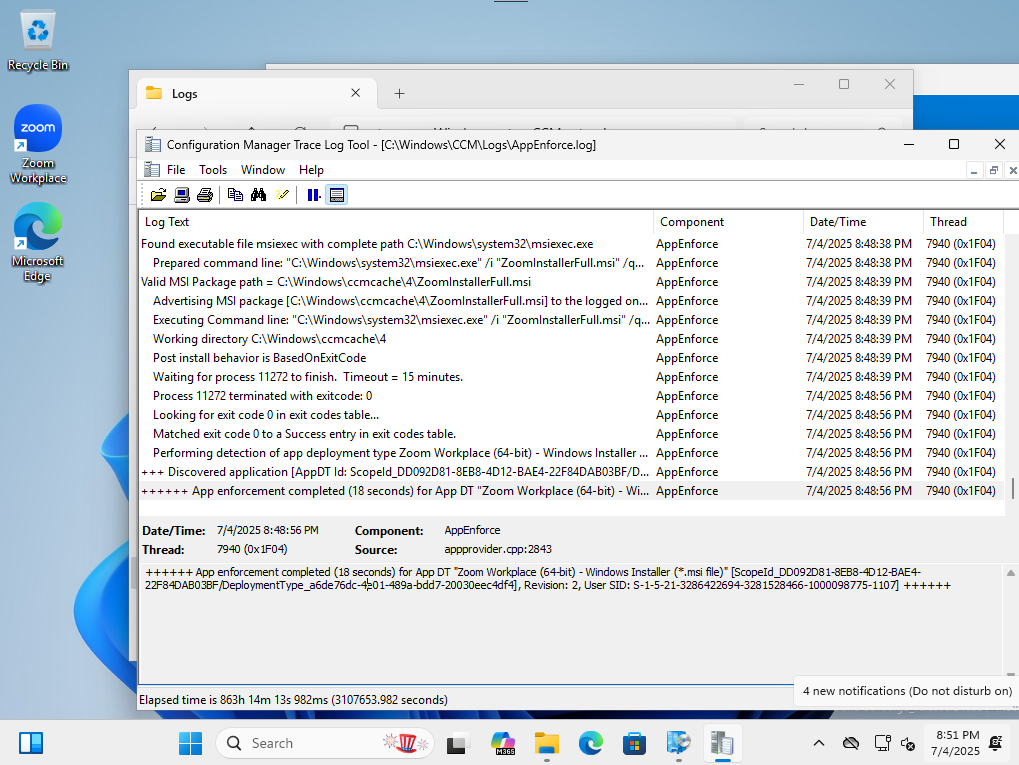
Task: Select 'Looking for exit code 0' log row
Action: tap(572, 415)
